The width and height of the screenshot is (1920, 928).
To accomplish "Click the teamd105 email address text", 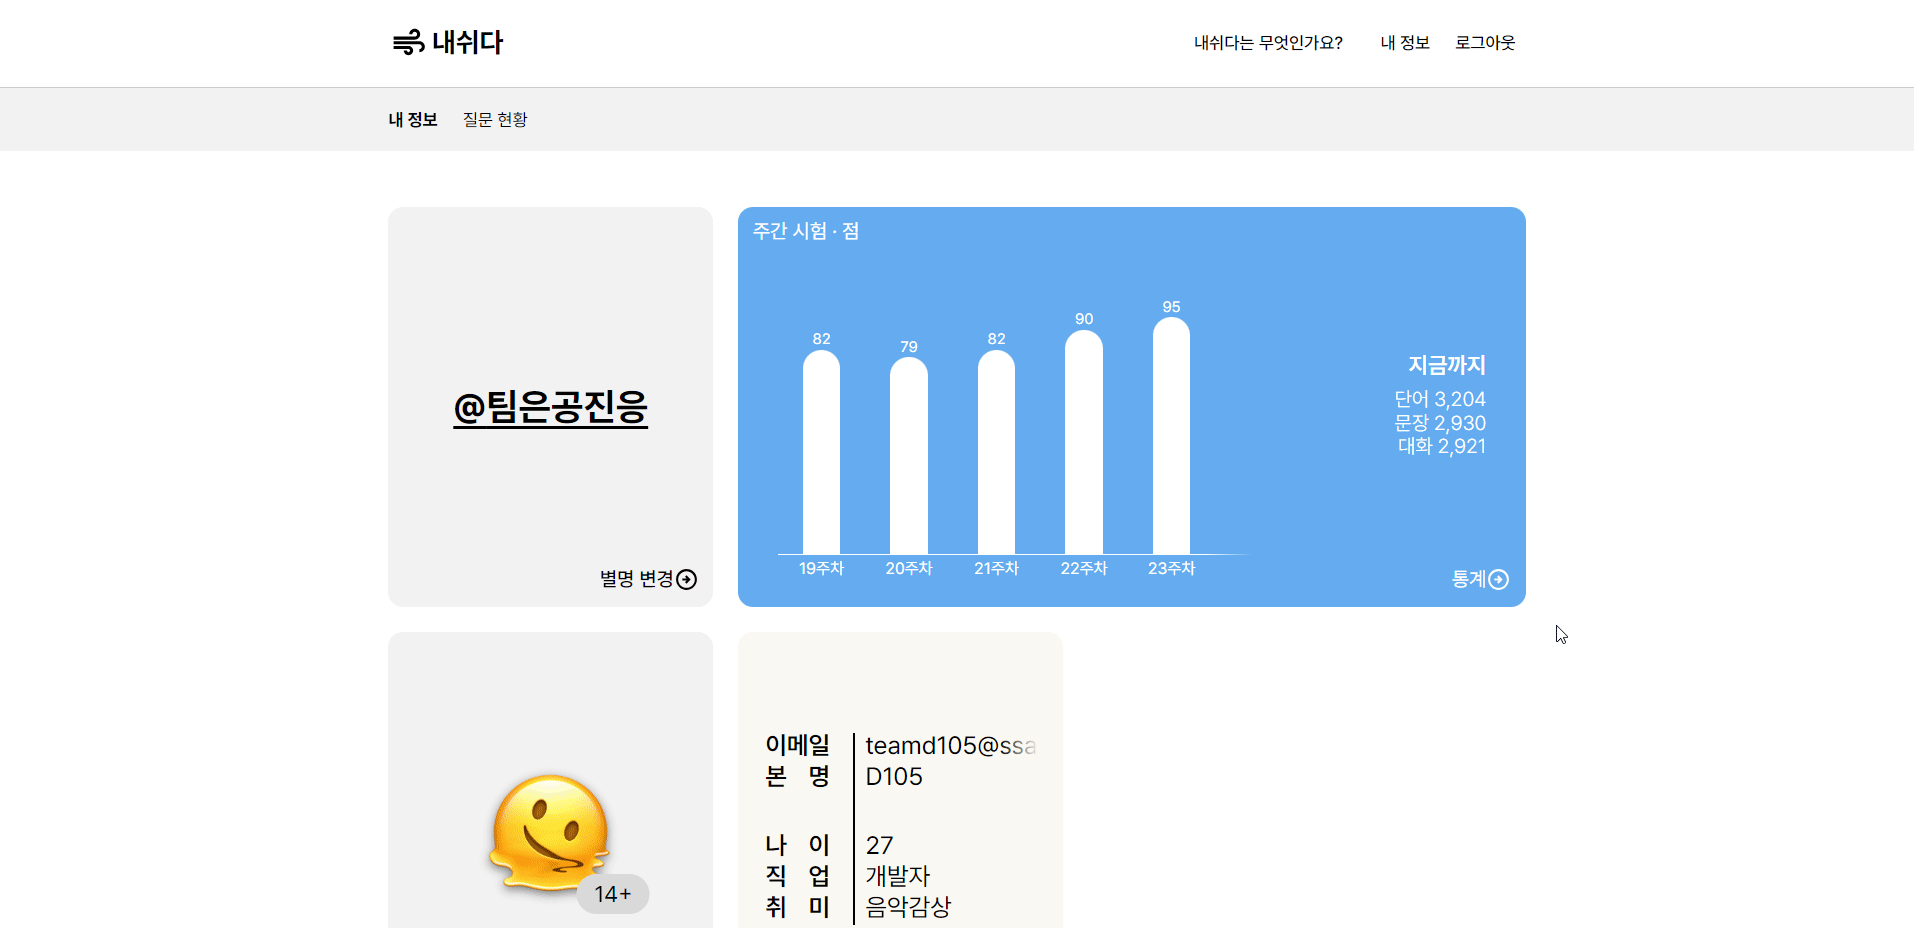I will coord(950,746).
